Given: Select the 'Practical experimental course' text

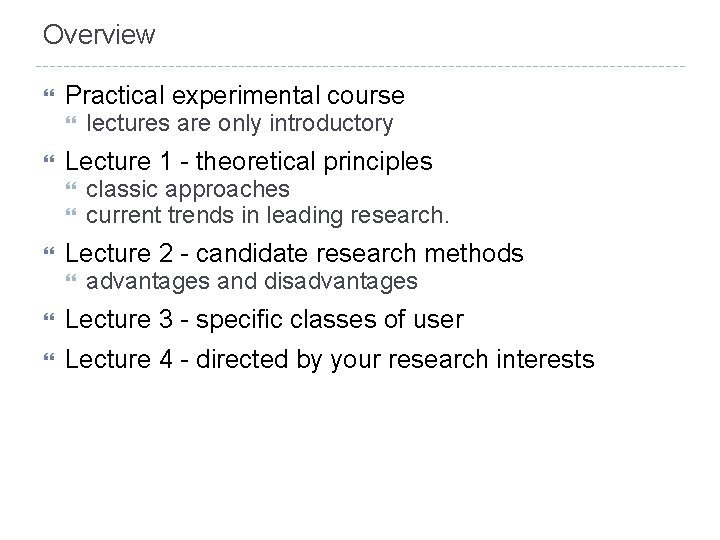Looking at the screenshot, I should coord(234,96).
